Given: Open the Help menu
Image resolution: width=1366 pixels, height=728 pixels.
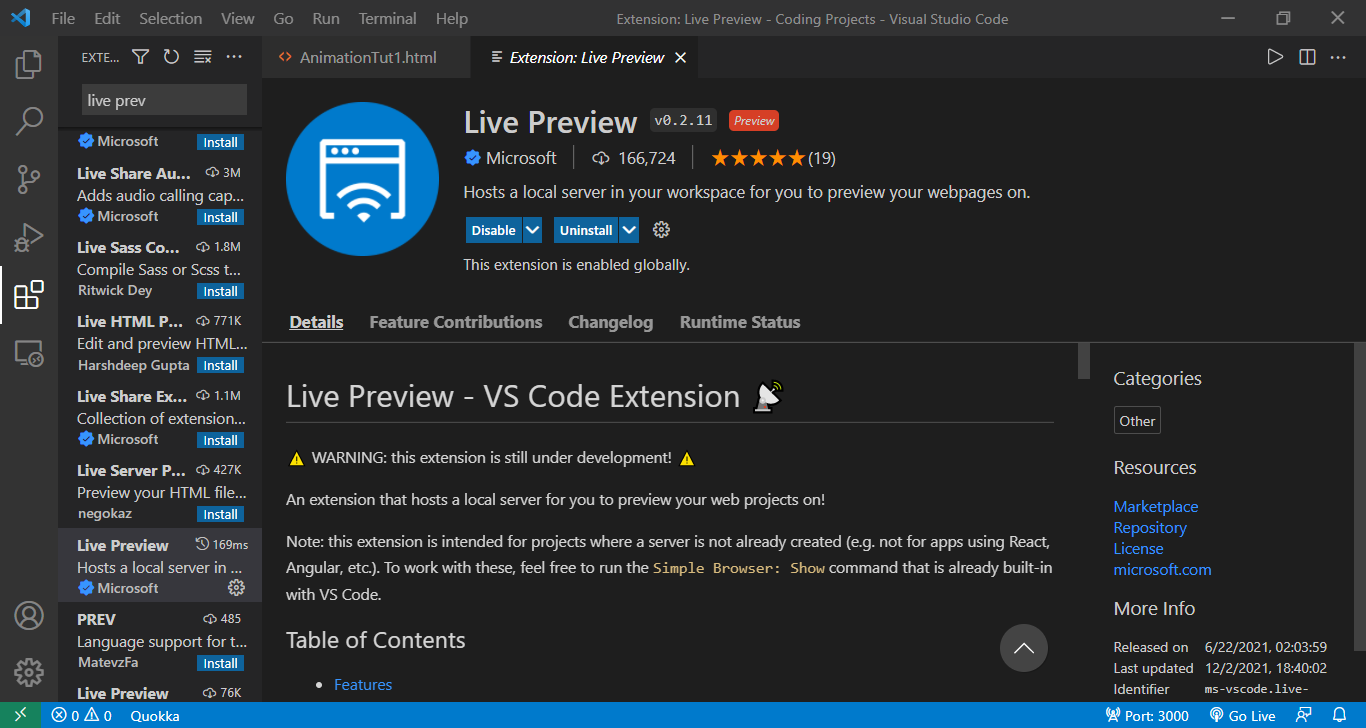Looking at the screenshot, I should click(x=452, y=19).
